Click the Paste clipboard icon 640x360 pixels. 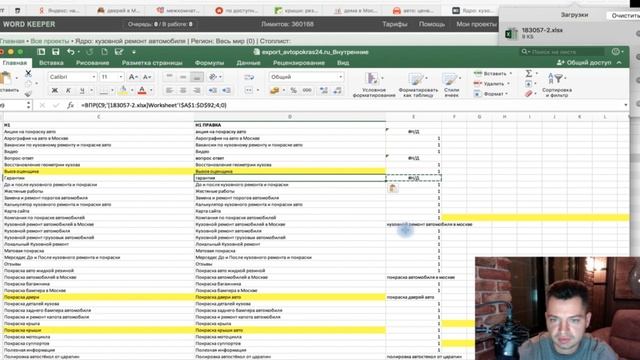pos(6,78)
